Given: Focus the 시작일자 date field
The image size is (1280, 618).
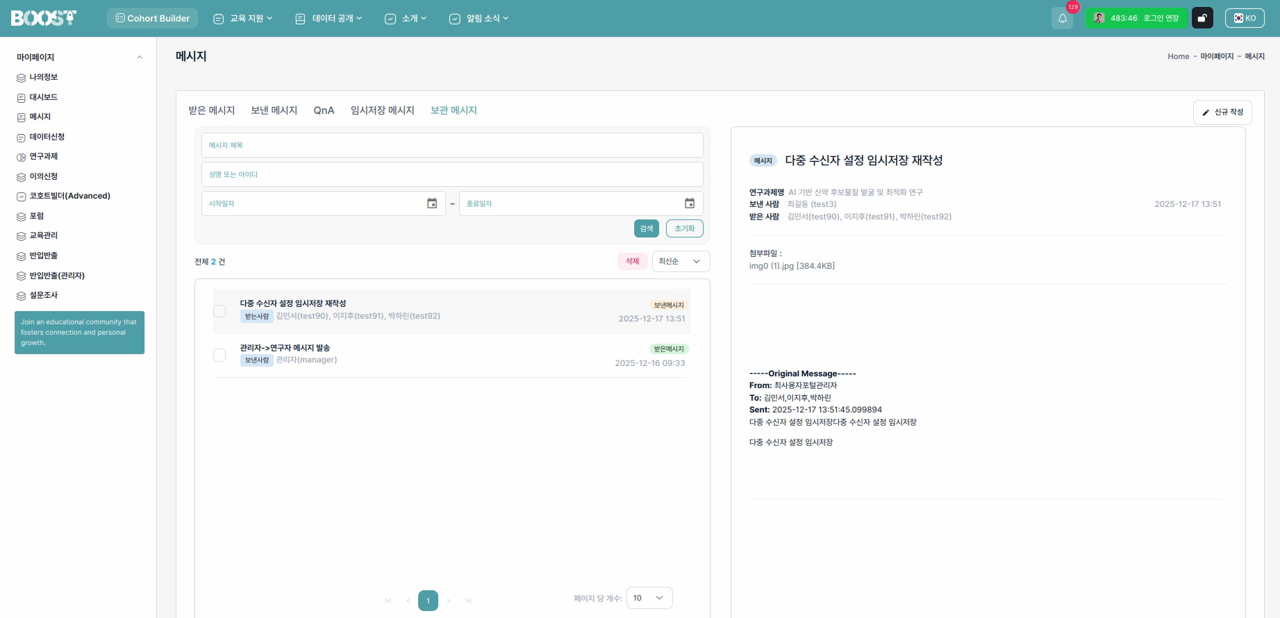Looking at the screenshot, I should point(323,203).
